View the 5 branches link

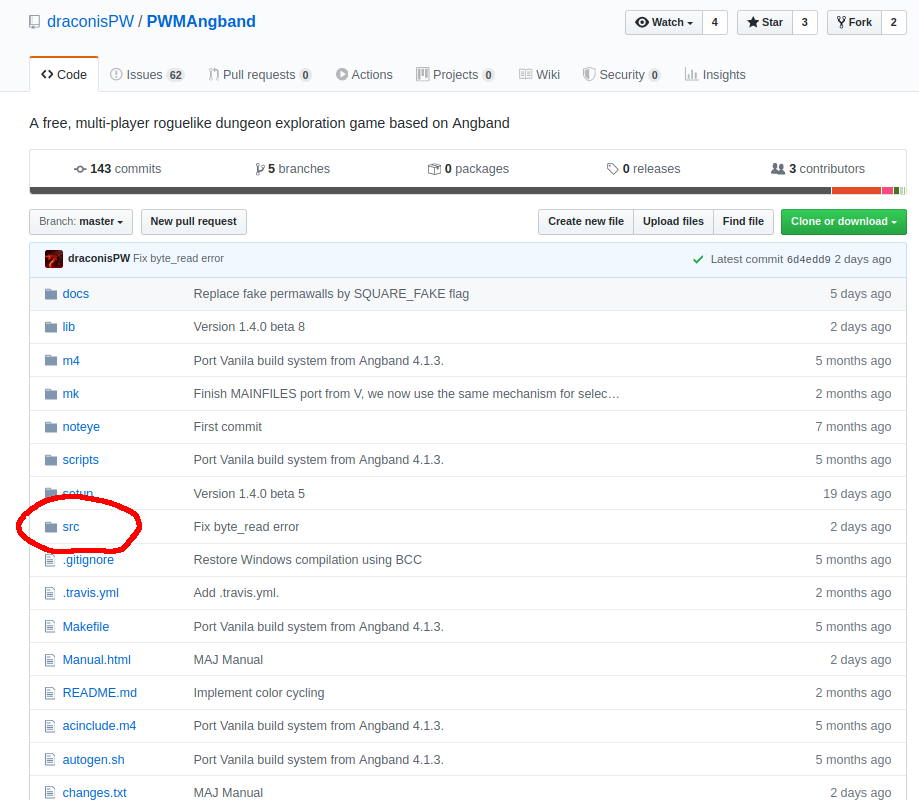pos(292,169)
